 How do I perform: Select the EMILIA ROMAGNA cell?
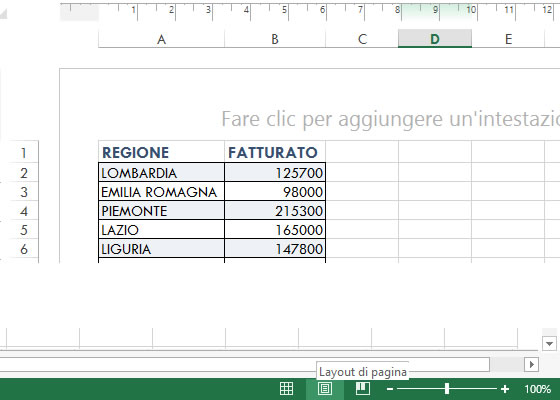pyautogui.click(x=161, y=191)
